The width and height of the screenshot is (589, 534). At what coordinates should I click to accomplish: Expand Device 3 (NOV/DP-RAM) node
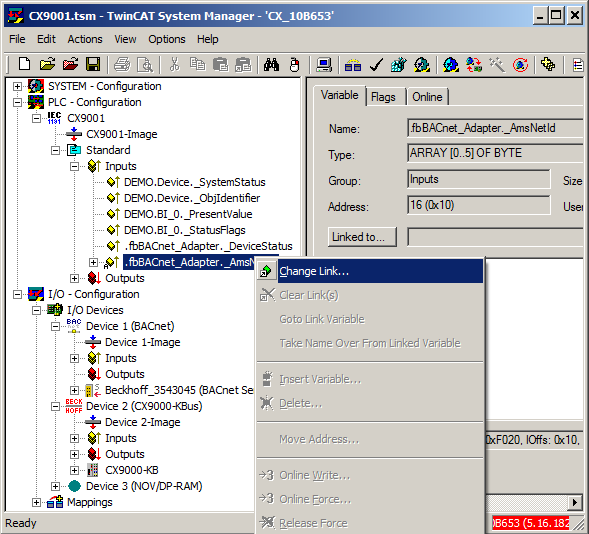pyautogui.click(x=56, y=486)
